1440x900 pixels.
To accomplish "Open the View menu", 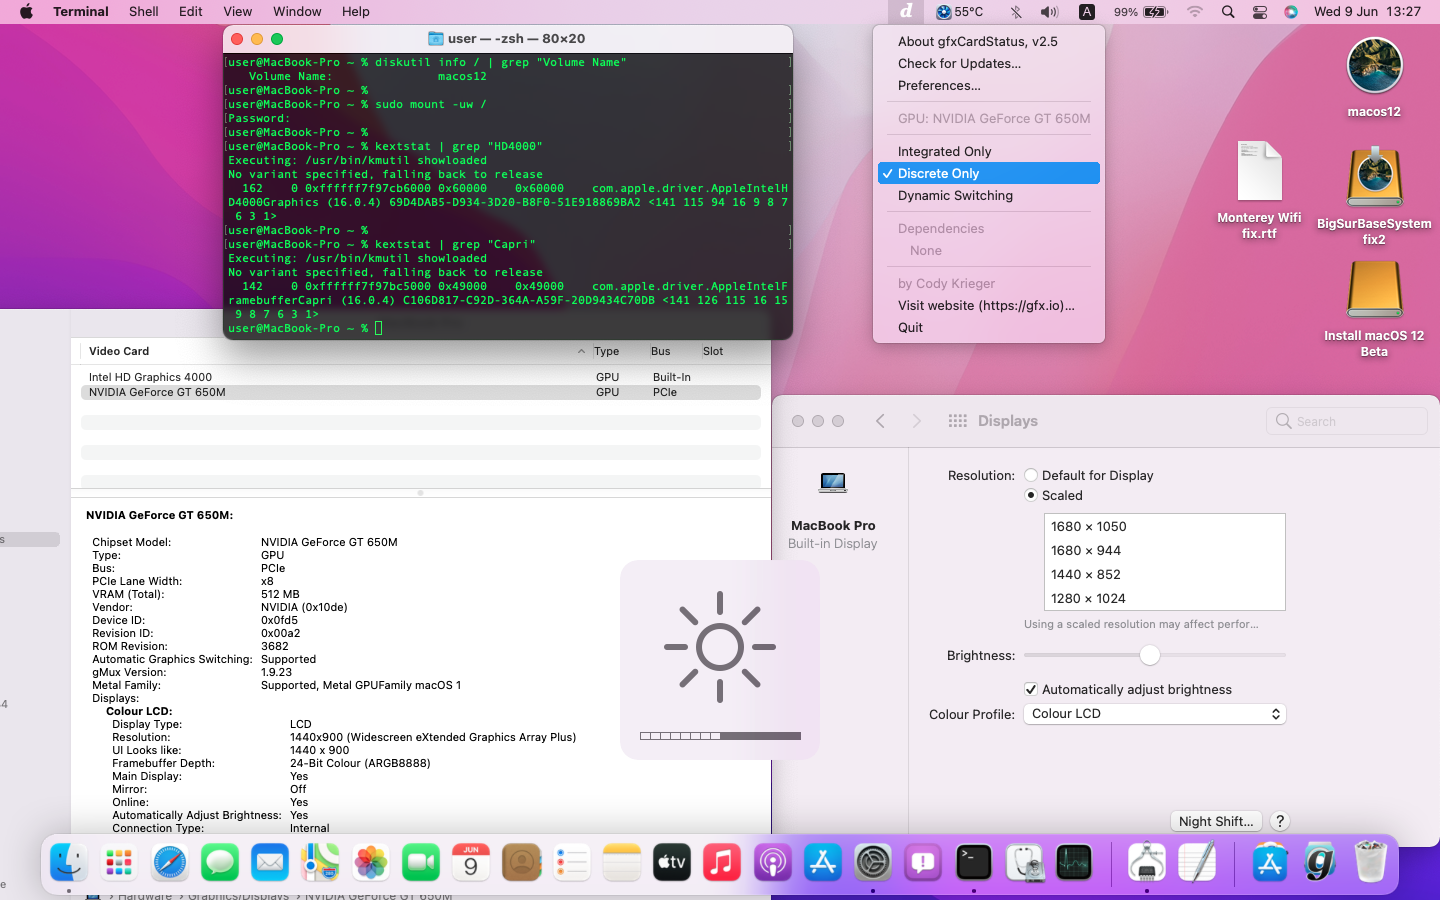I will coord(237,12).
